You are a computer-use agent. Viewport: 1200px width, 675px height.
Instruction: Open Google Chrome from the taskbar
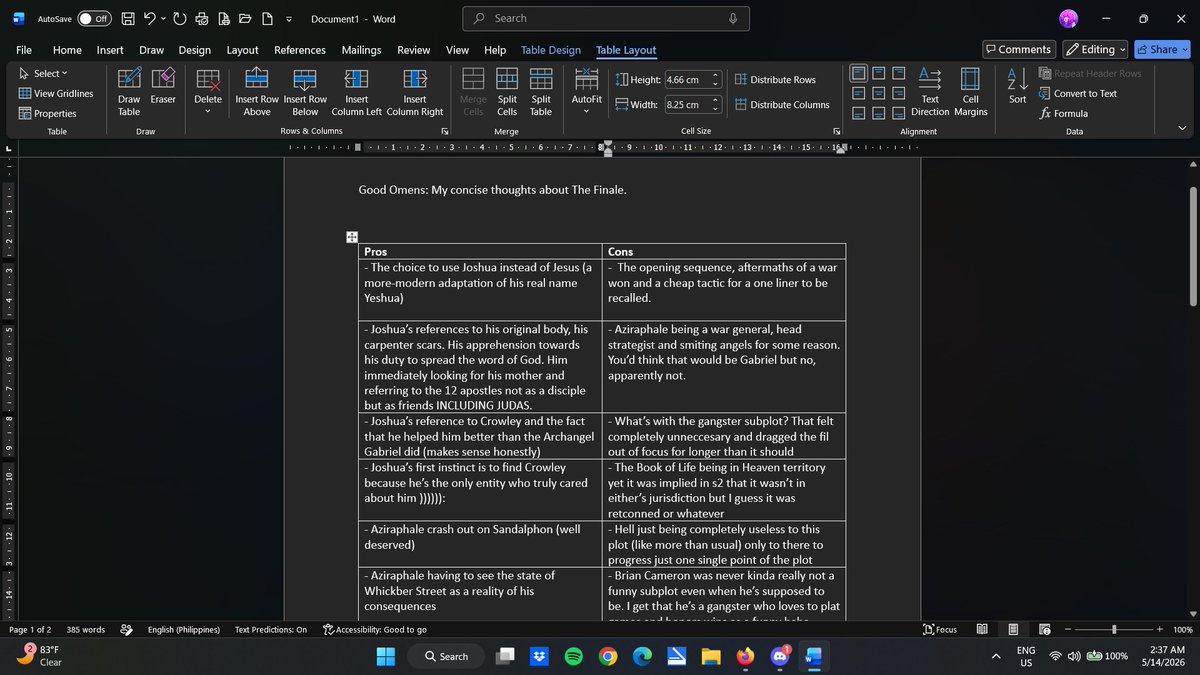click(608, 656)
